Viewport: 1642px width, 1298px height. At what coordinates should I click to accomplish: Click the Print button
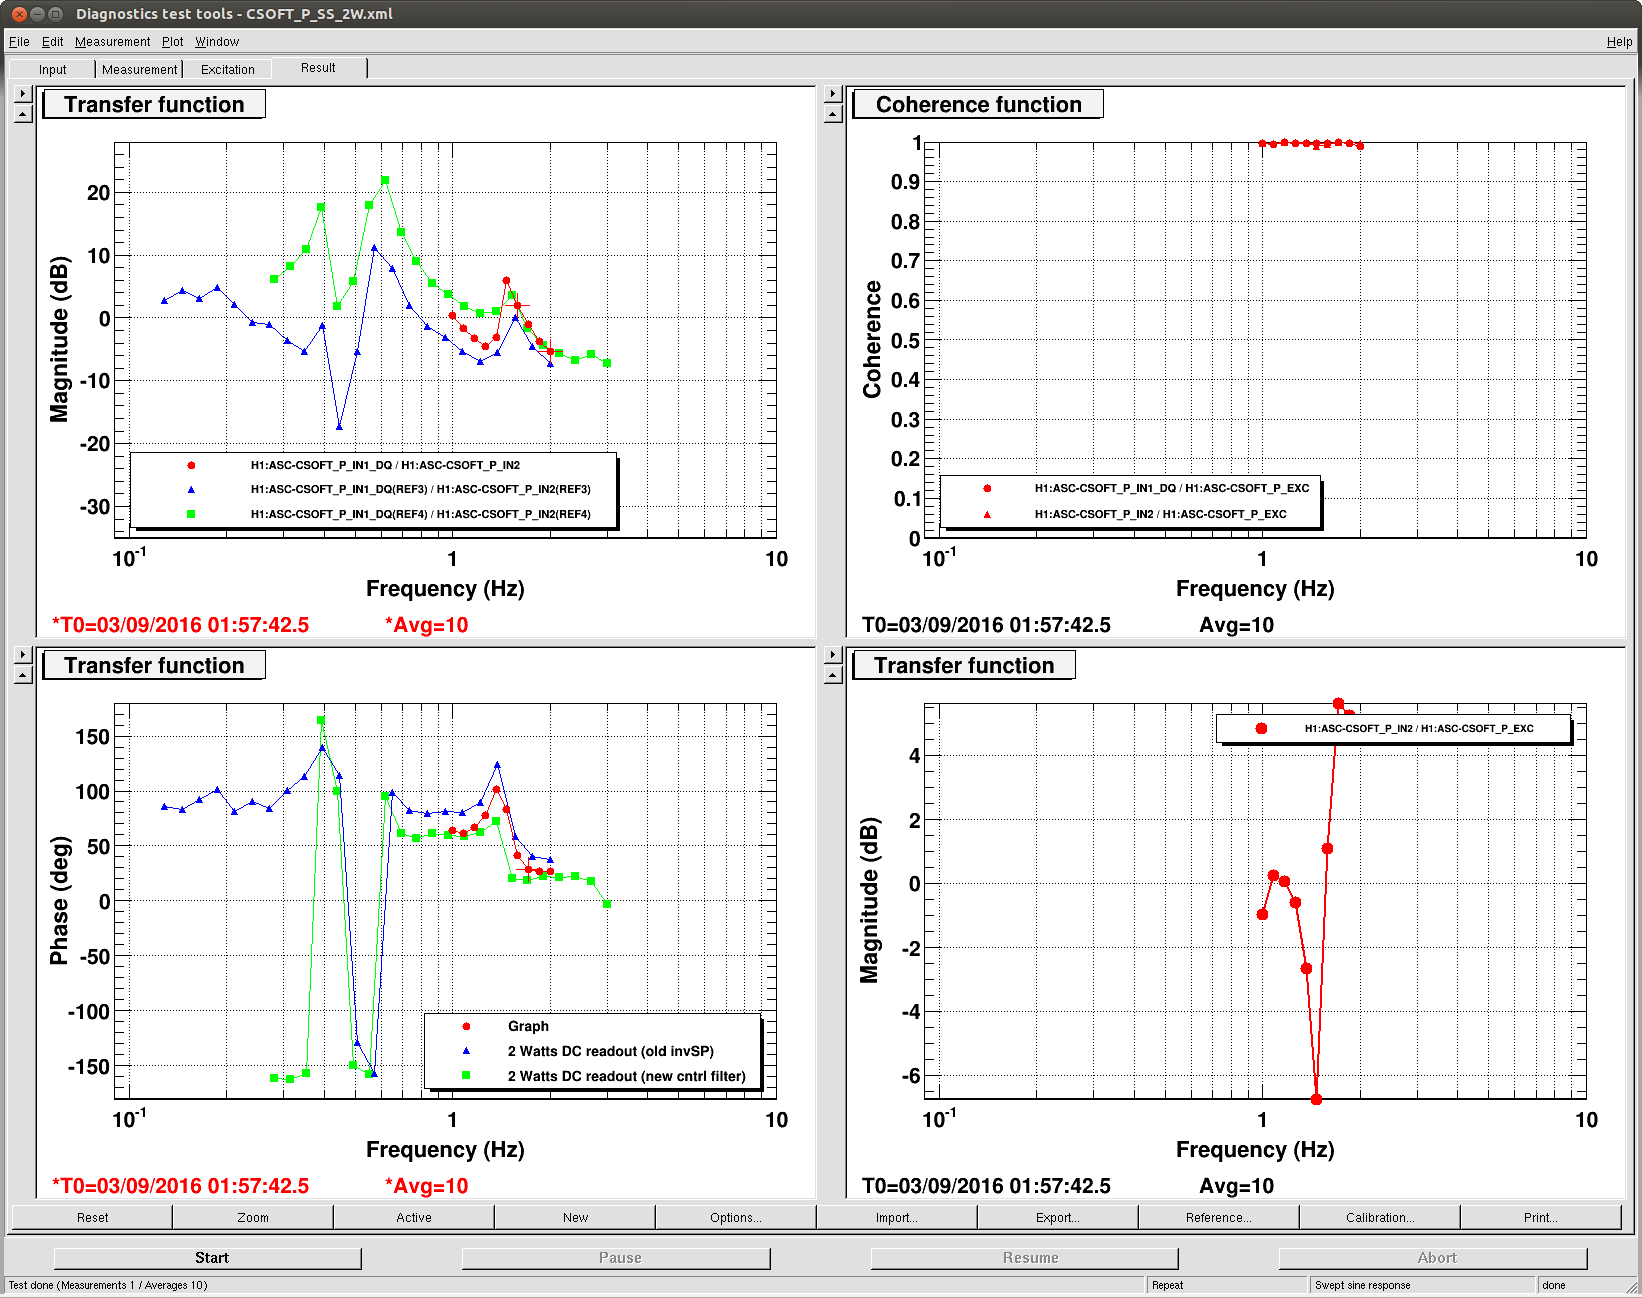pos(1541,1217)
